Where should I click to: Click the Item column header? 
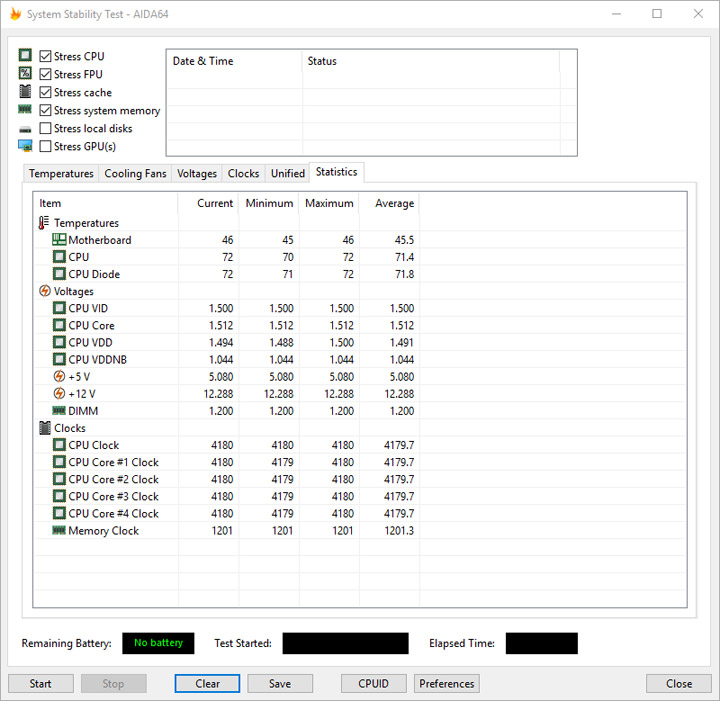click(106, 203)
